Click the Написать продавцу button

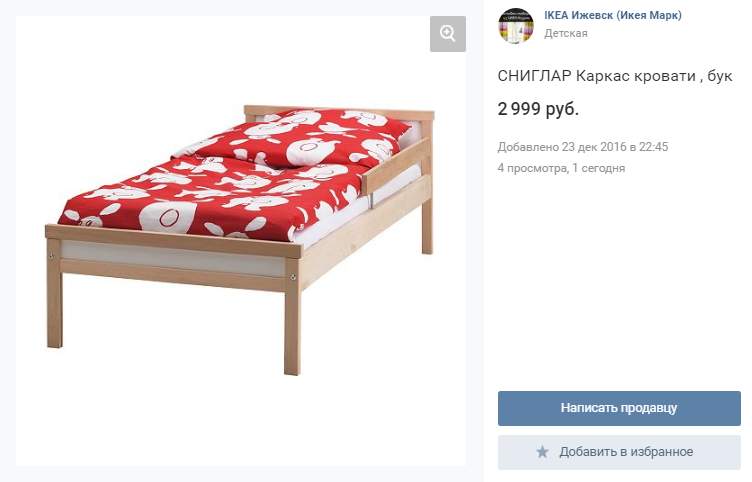(x=619, y=408)
